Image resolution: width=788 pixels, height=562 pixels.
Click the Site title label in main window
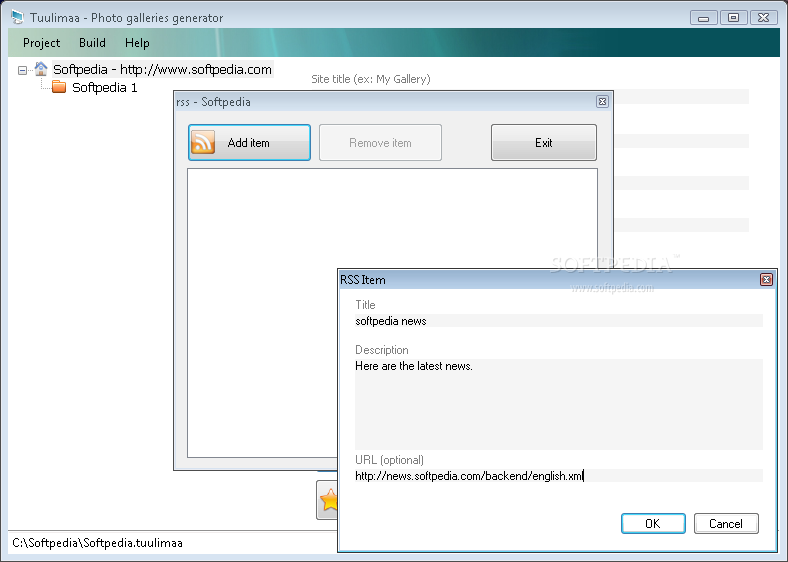pyautogui.click(x=371, y=79)
